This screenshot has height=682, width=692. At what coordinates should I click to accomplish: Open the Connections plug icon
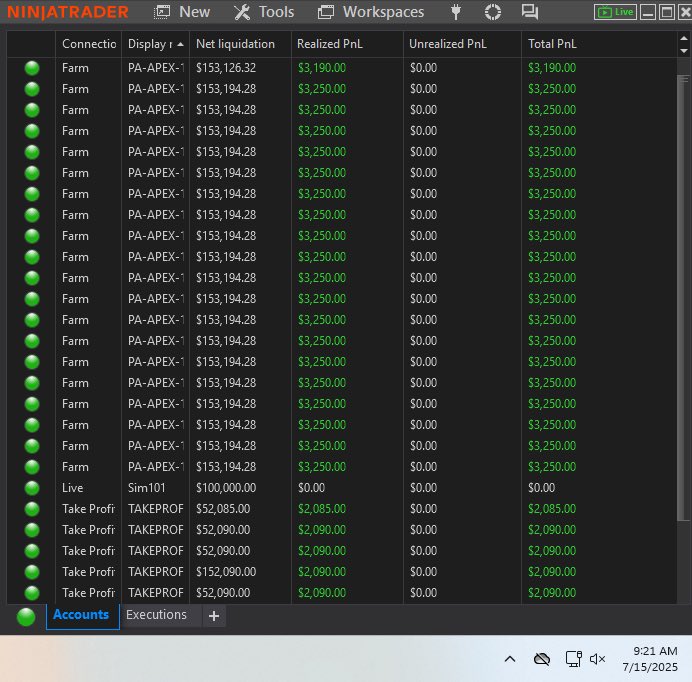456,12
